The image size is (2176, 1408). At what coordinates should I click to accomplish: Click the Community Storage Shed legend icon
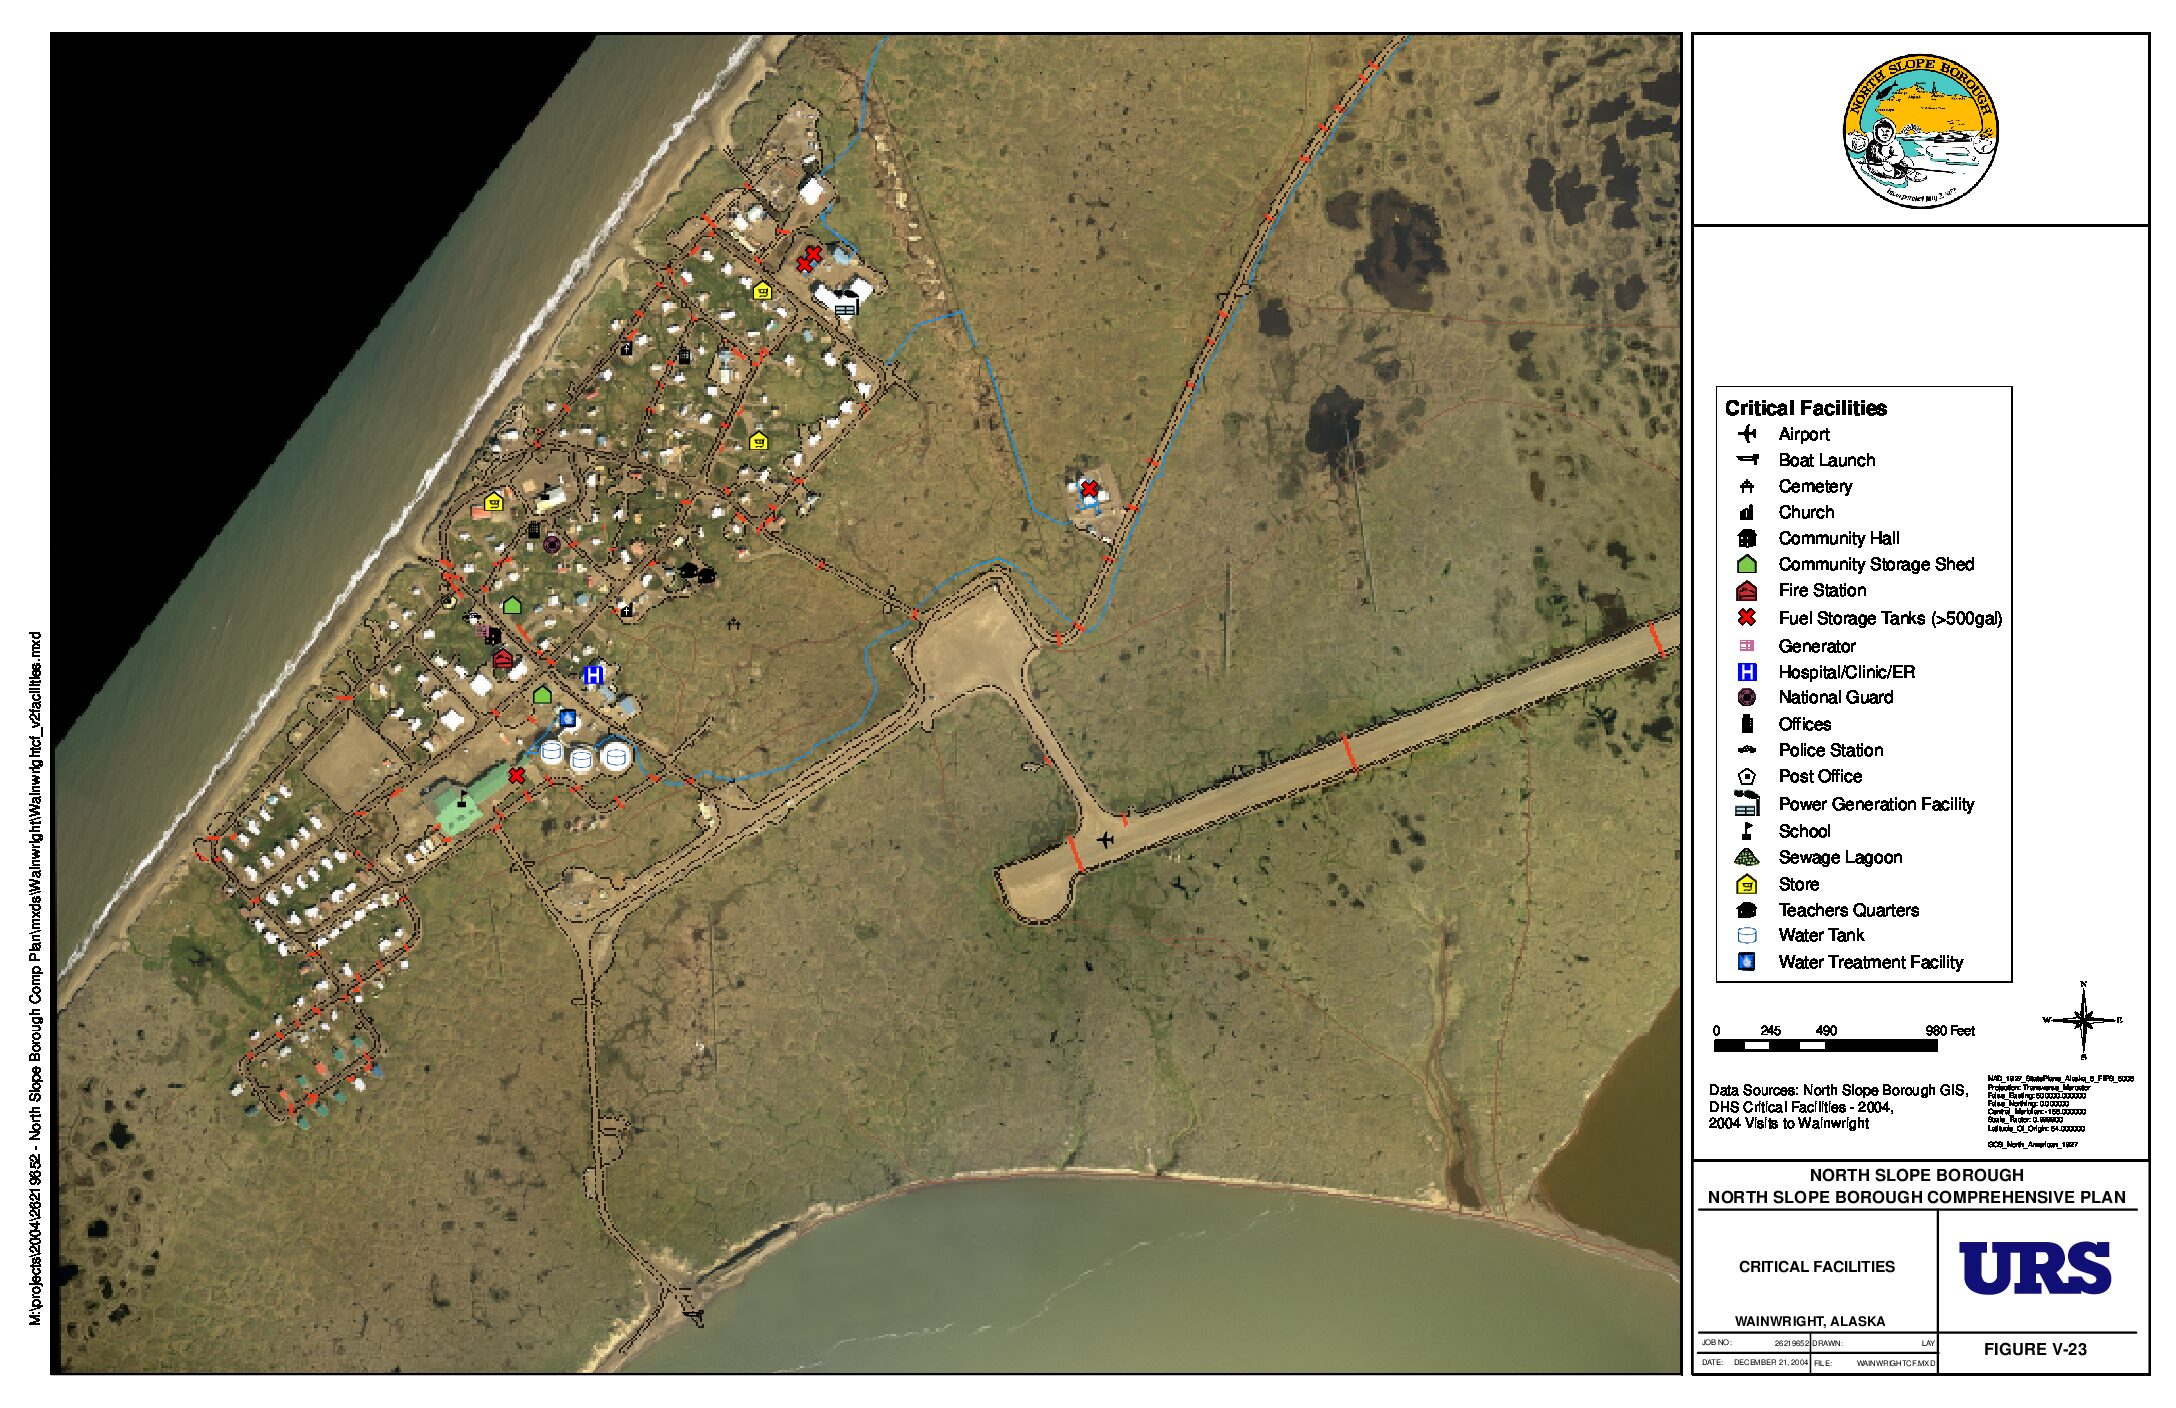coord(1747,564)
